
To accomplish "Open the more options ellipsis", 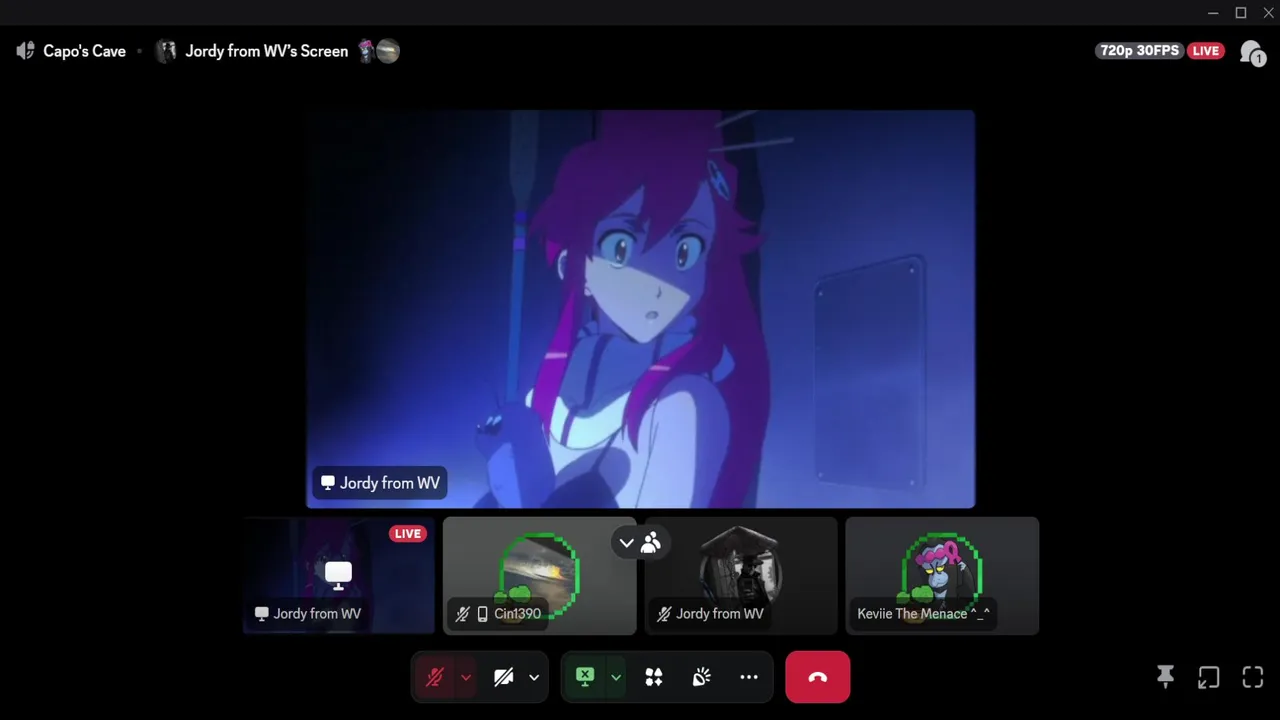I will click(x=749, y=677).
